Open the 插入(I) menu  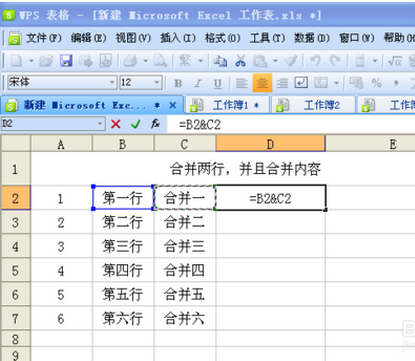click(x=178, y=38)
